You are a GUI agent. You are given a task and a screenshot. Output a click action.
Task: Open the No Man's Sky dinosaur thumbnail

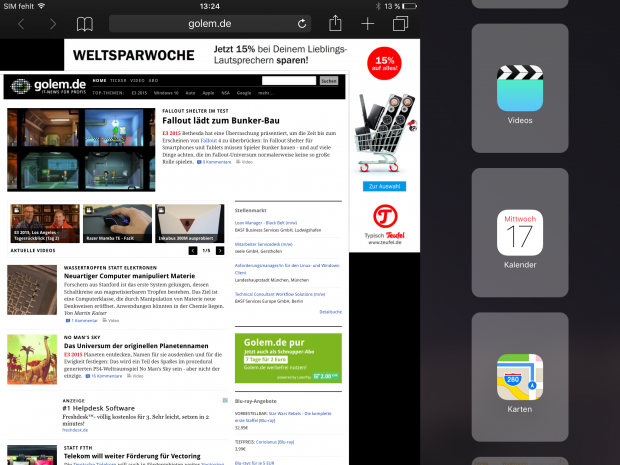pos(32,359)
